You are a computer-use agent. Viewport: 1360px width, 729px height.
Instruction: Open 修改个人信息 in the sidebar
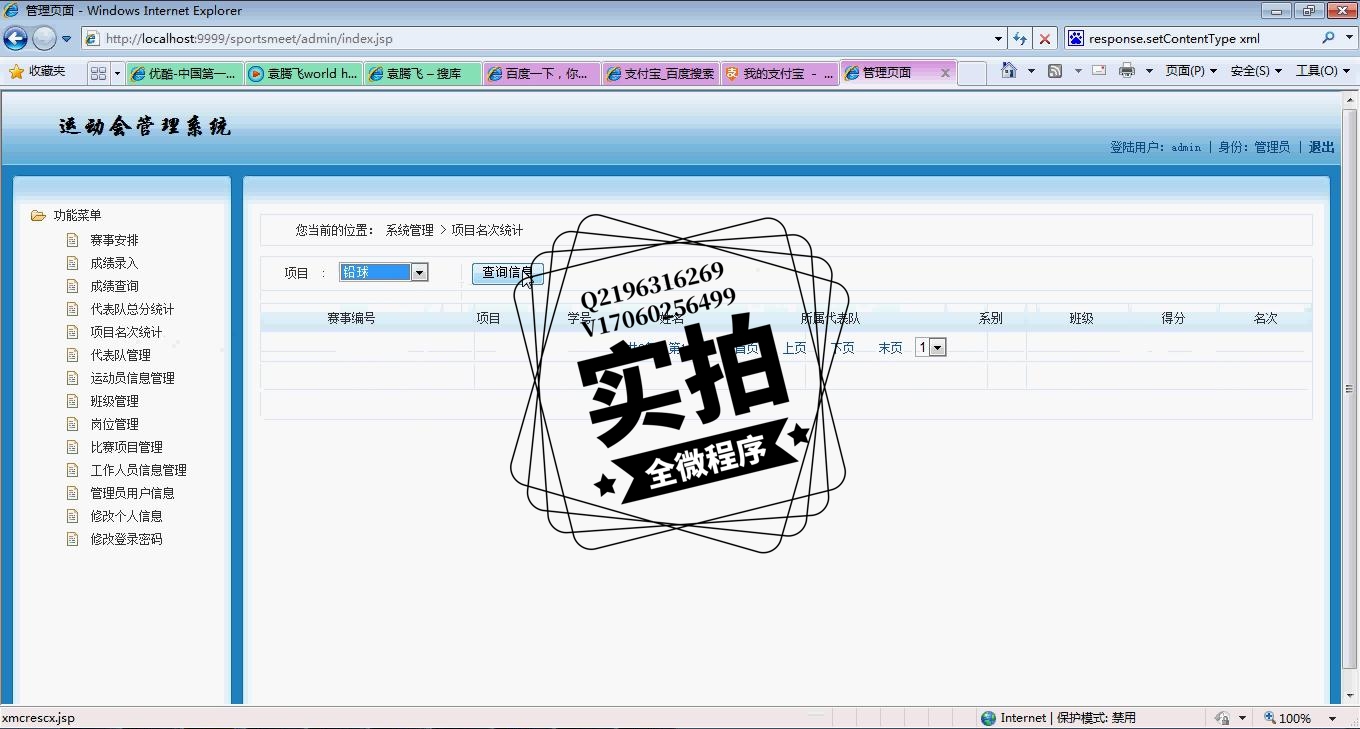(x=126, y=516)
